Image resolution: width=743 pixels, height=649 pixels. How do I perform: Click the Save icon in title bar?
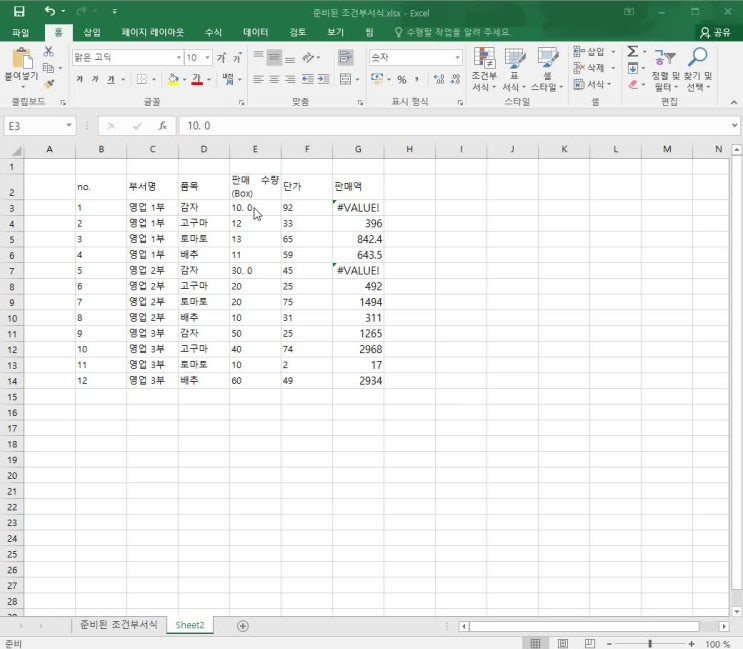coord(19,11)
